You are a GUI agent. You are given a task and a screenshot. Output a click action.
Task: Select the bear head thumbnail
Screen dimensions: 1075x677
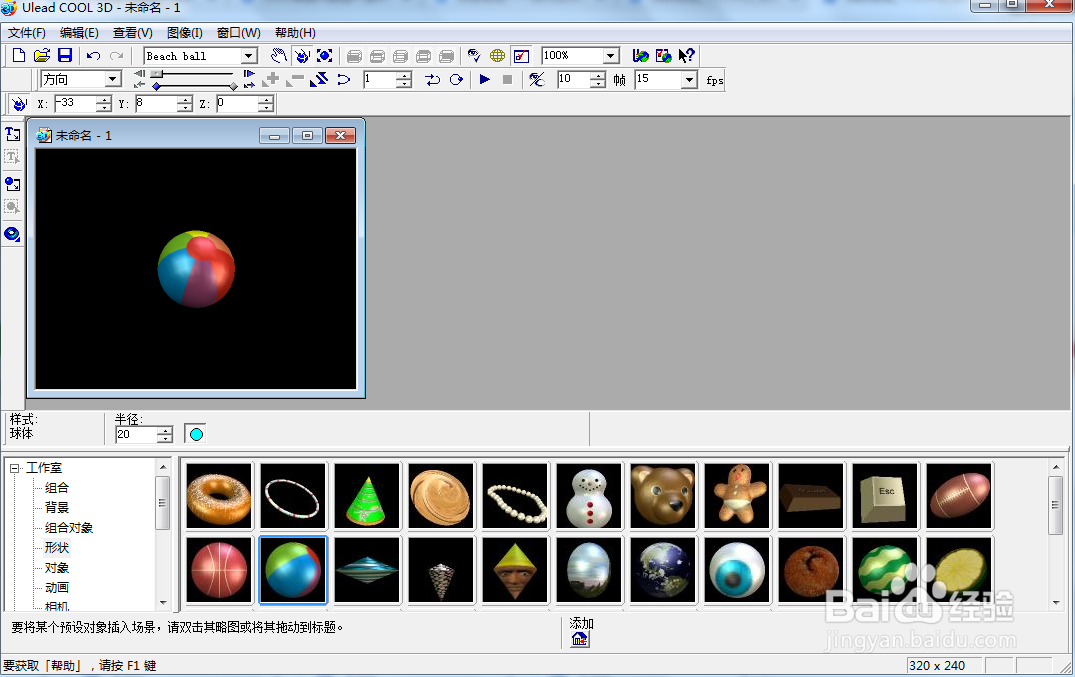(x=663, y=496)
